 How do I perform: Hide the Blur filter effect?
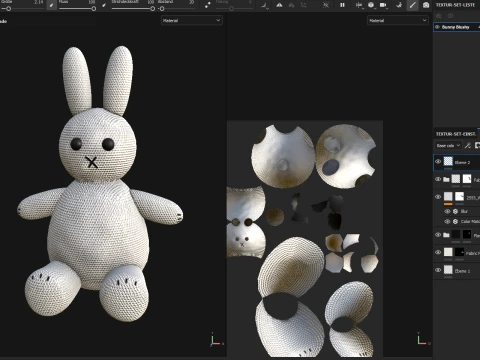447,211
